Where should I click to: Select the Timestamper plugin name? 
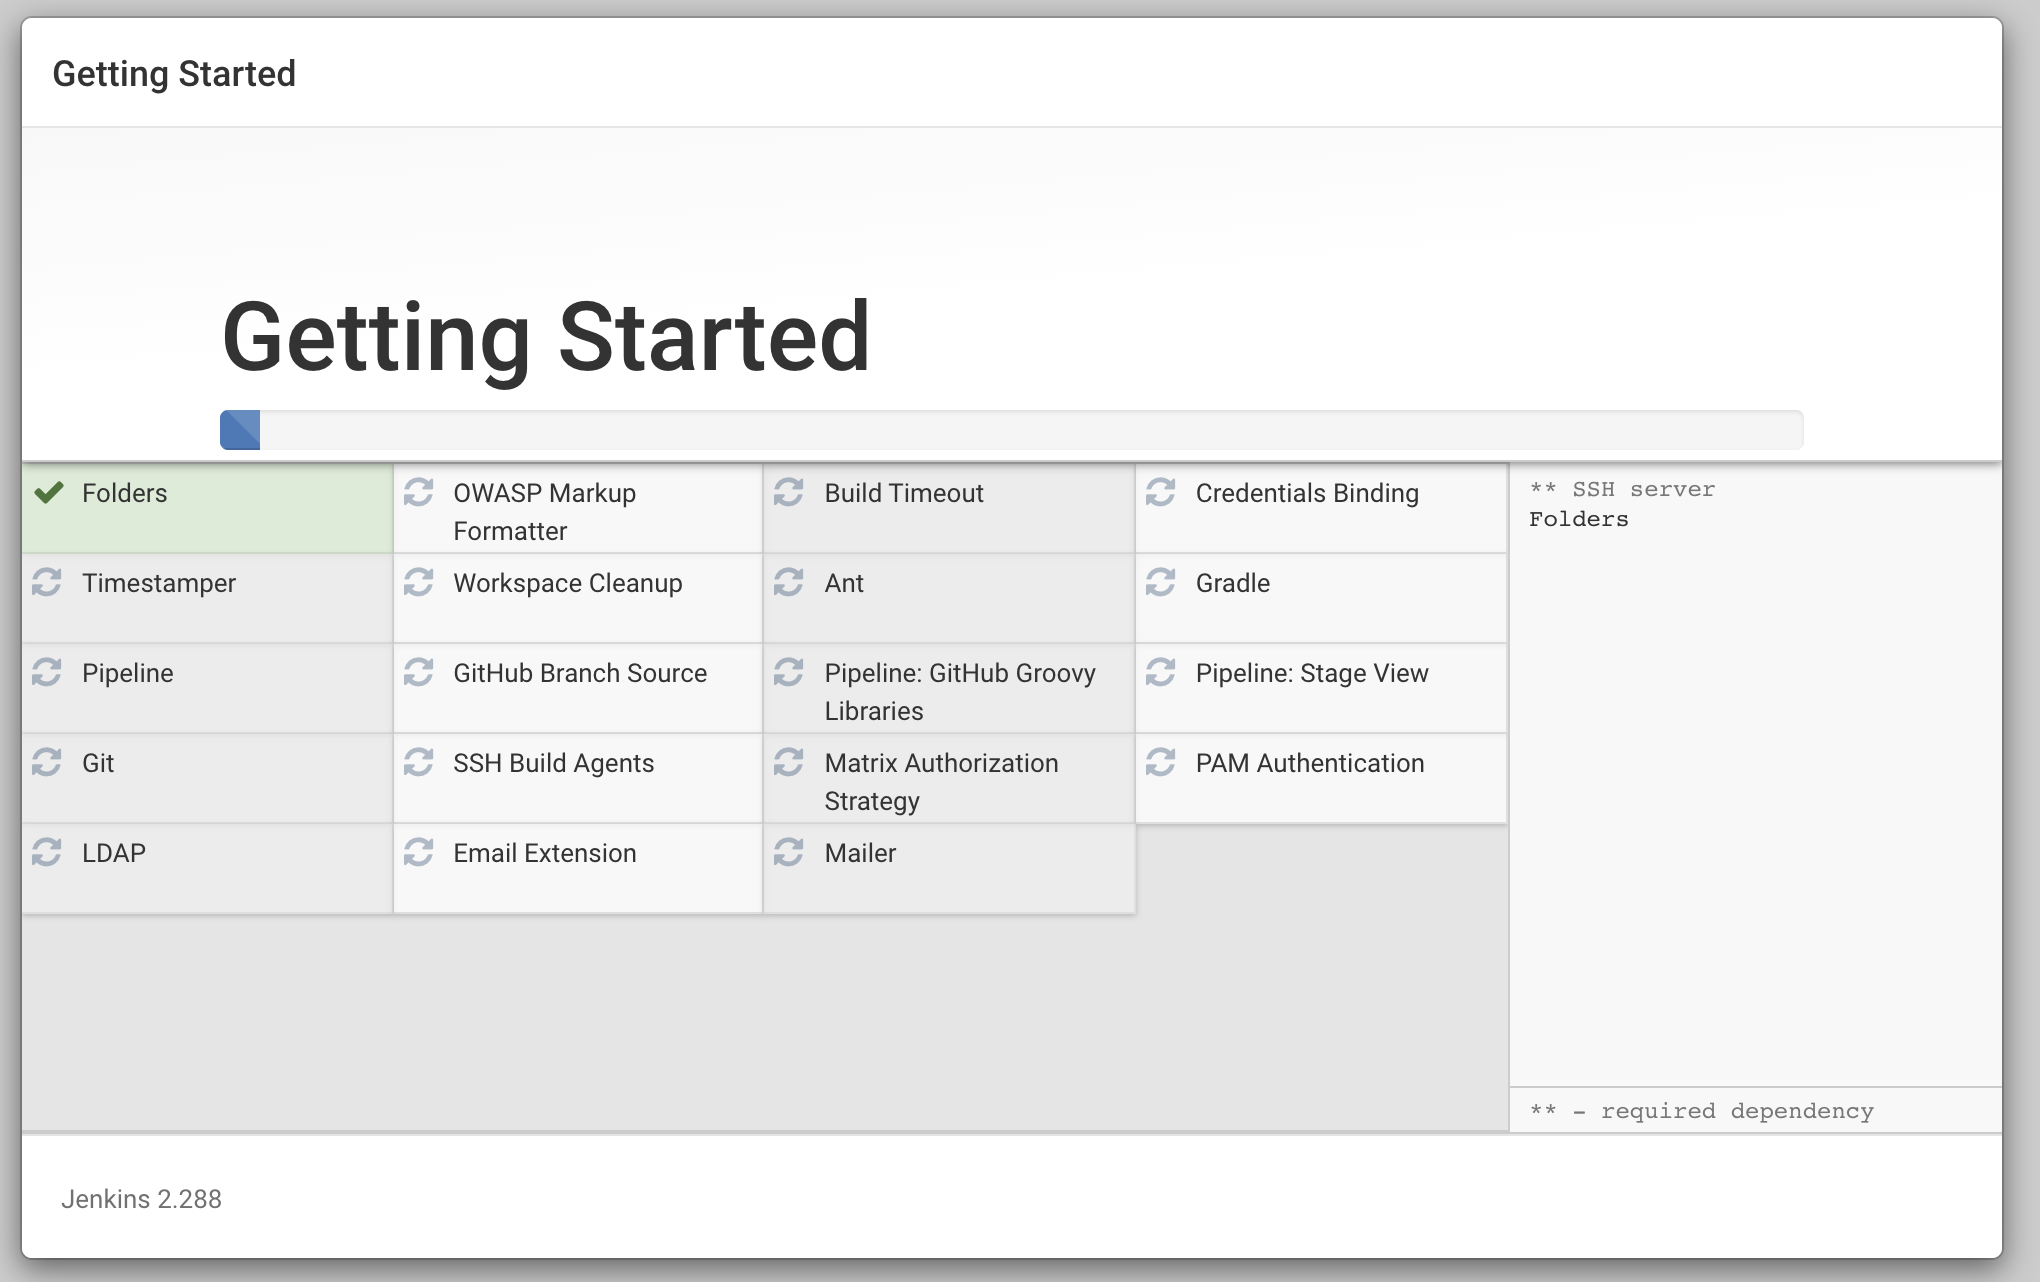click(159, 583)
